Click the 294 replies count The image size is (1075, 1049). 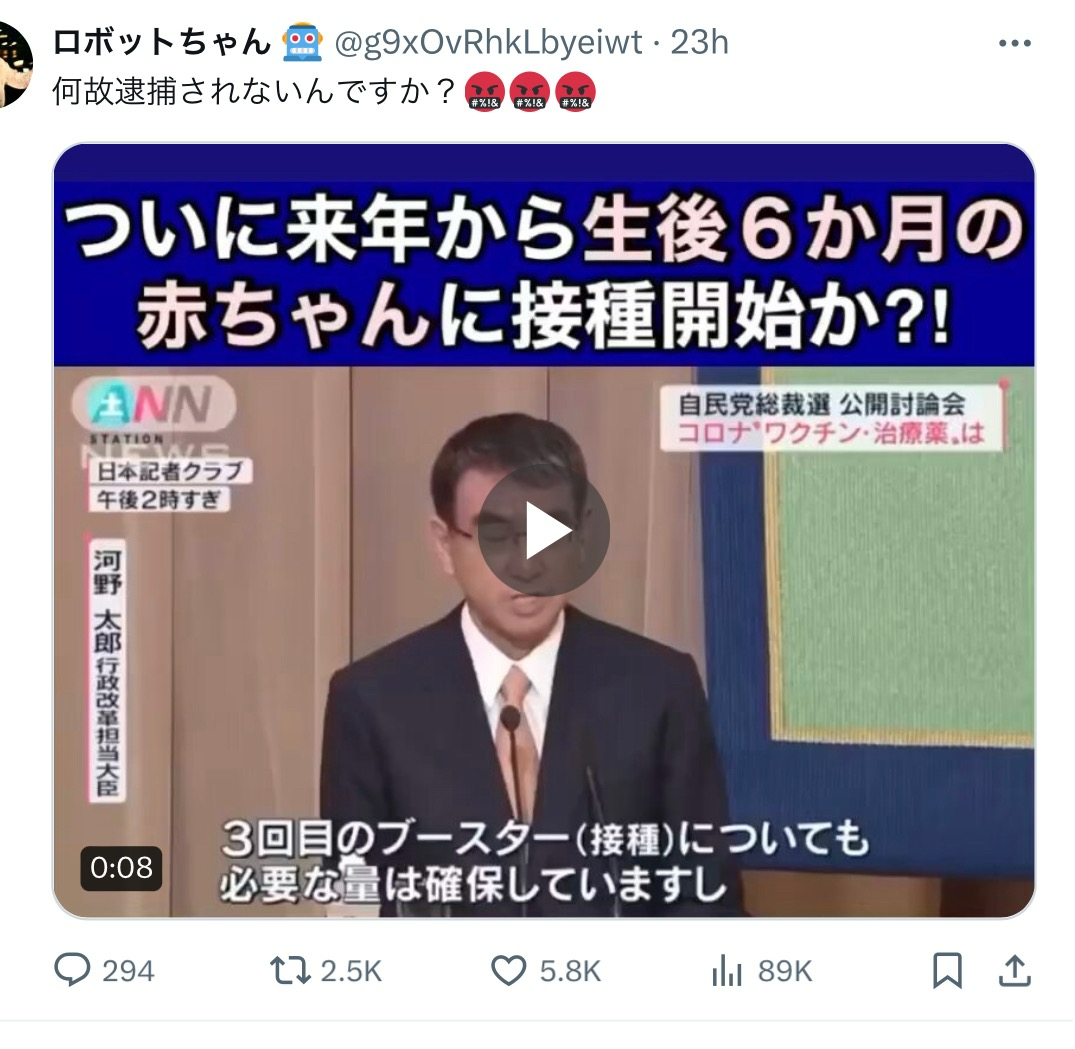[128, 972]
